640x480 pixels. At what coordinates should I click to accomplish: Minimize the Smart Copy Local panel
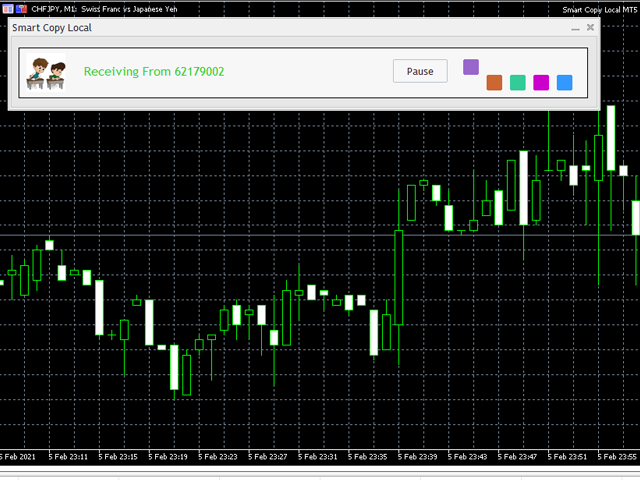[x=575, y=28]
